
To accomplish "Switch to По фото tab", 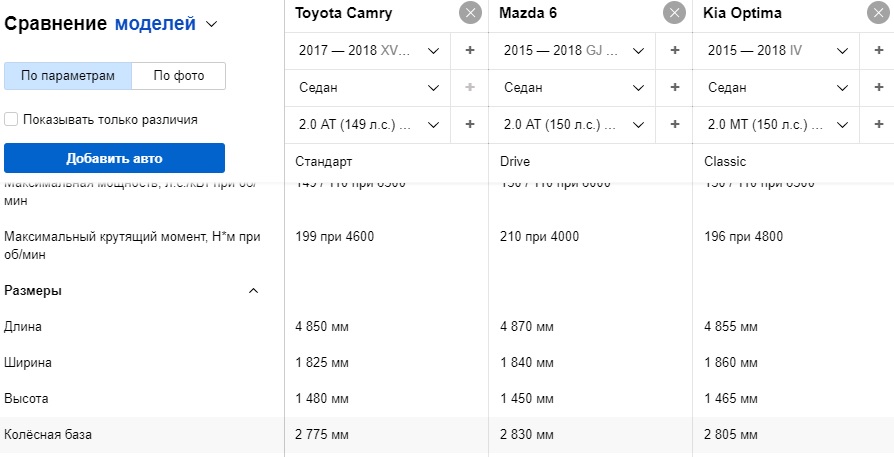I will coord(178,76).
